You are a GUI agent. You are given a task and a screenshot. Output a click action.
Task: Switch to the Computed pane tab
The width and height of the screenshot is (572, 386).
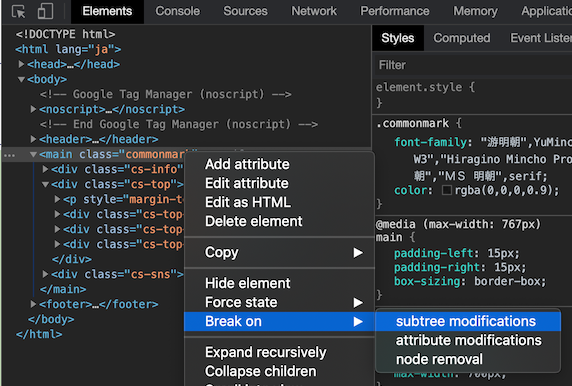coord(462,38)
